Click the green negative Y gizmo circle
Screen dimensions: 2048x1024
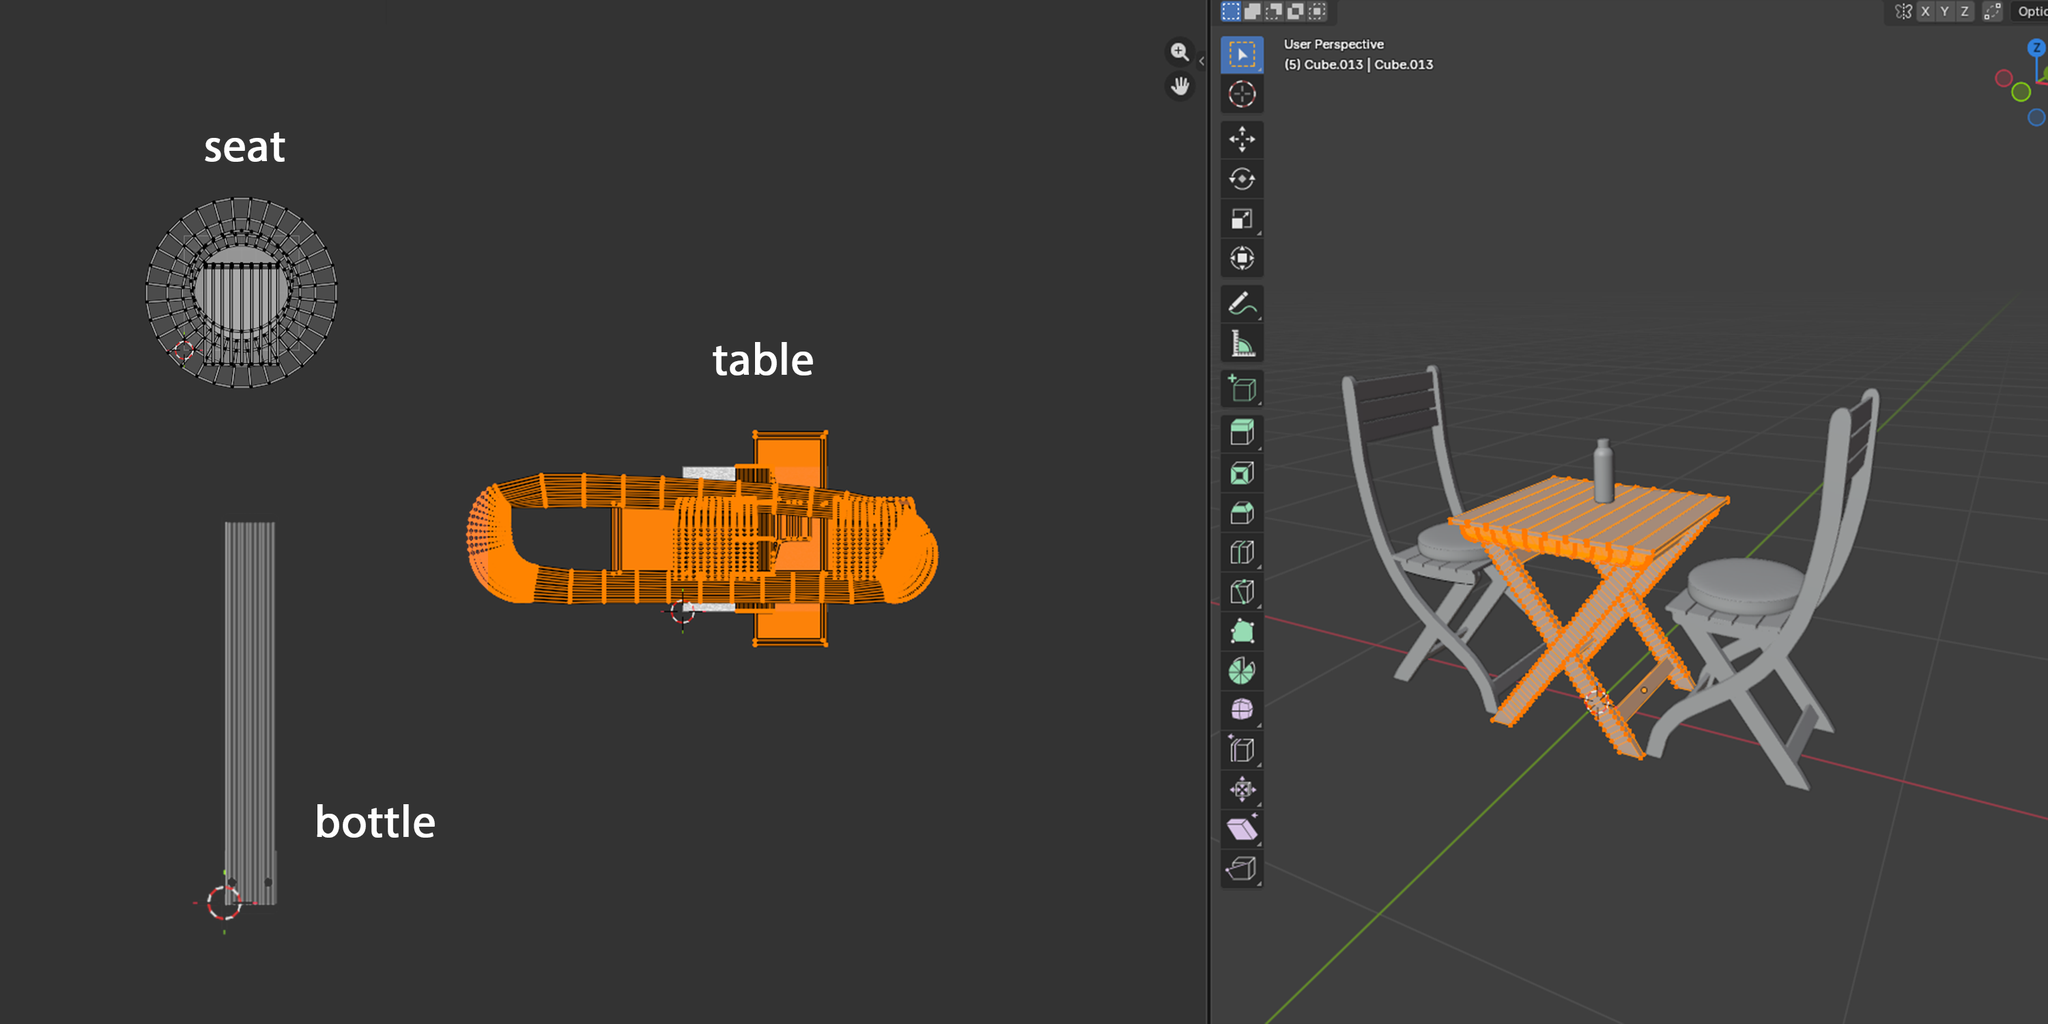(2021, 92)
